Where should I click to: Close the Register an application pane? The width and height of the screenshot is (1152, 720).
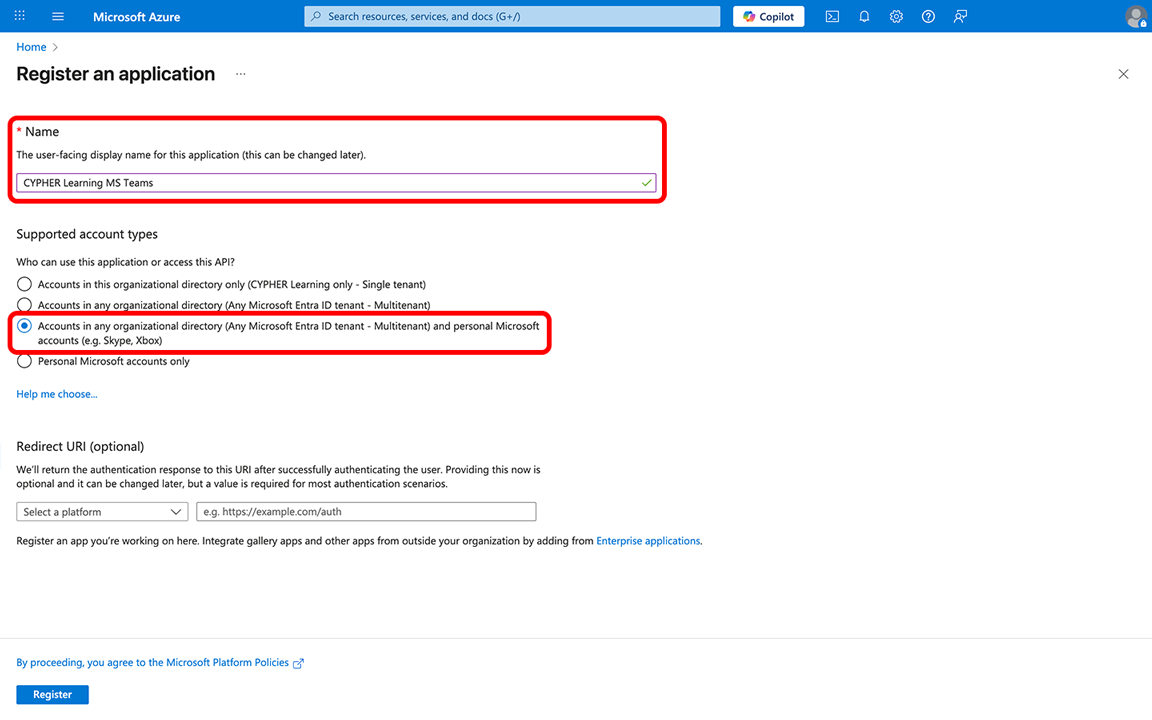(x=1123, y=74)
